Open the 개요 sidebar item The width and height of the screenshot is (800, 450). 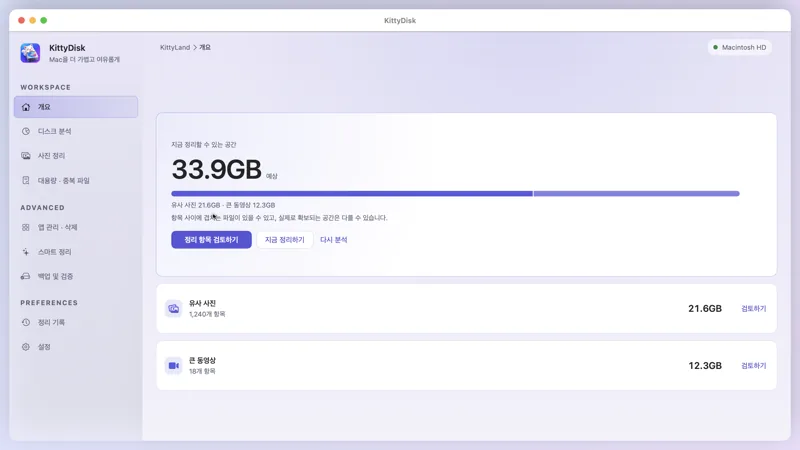pos(76,107)
